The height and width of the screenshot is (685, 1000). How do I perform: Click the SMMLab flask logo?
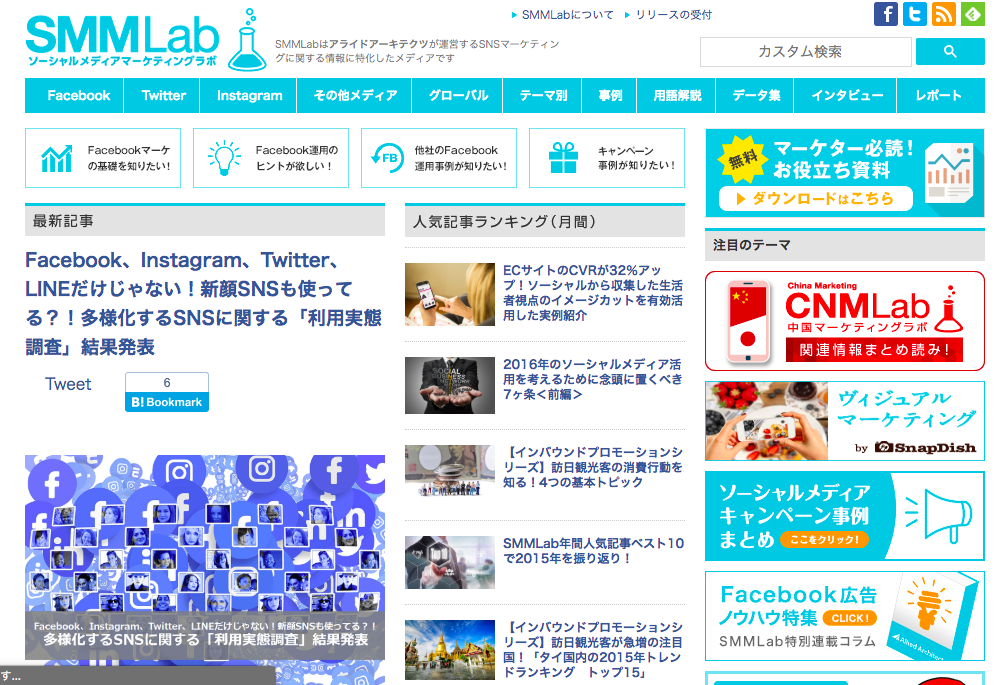(247, 41)
